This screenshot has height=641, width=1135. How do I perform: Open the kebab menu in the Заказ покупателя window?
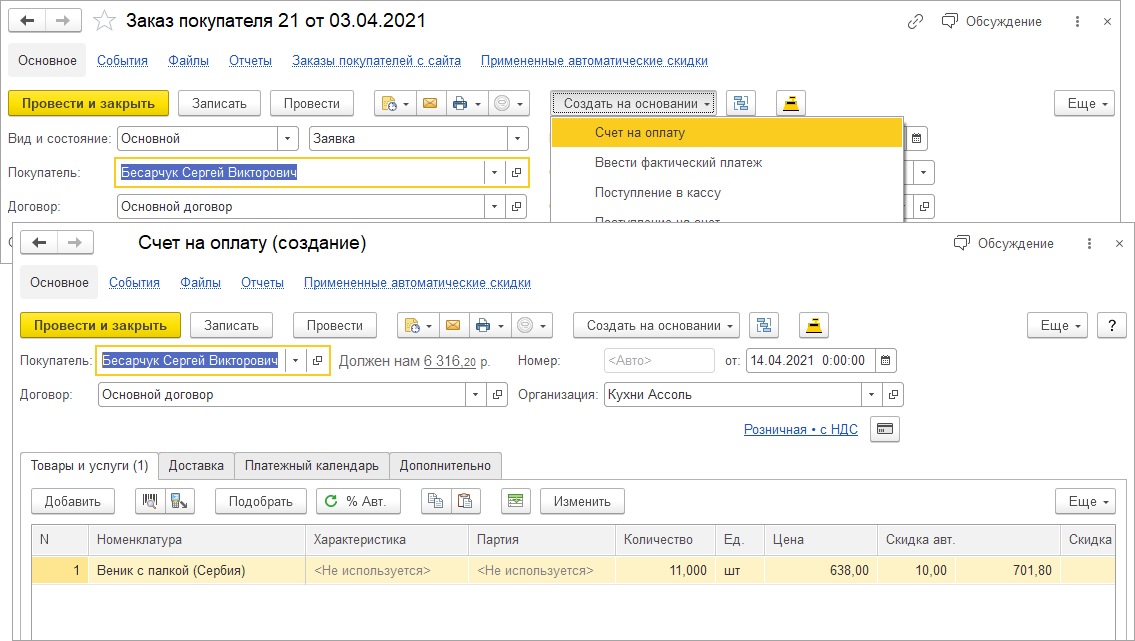[x=1077, y=22]
